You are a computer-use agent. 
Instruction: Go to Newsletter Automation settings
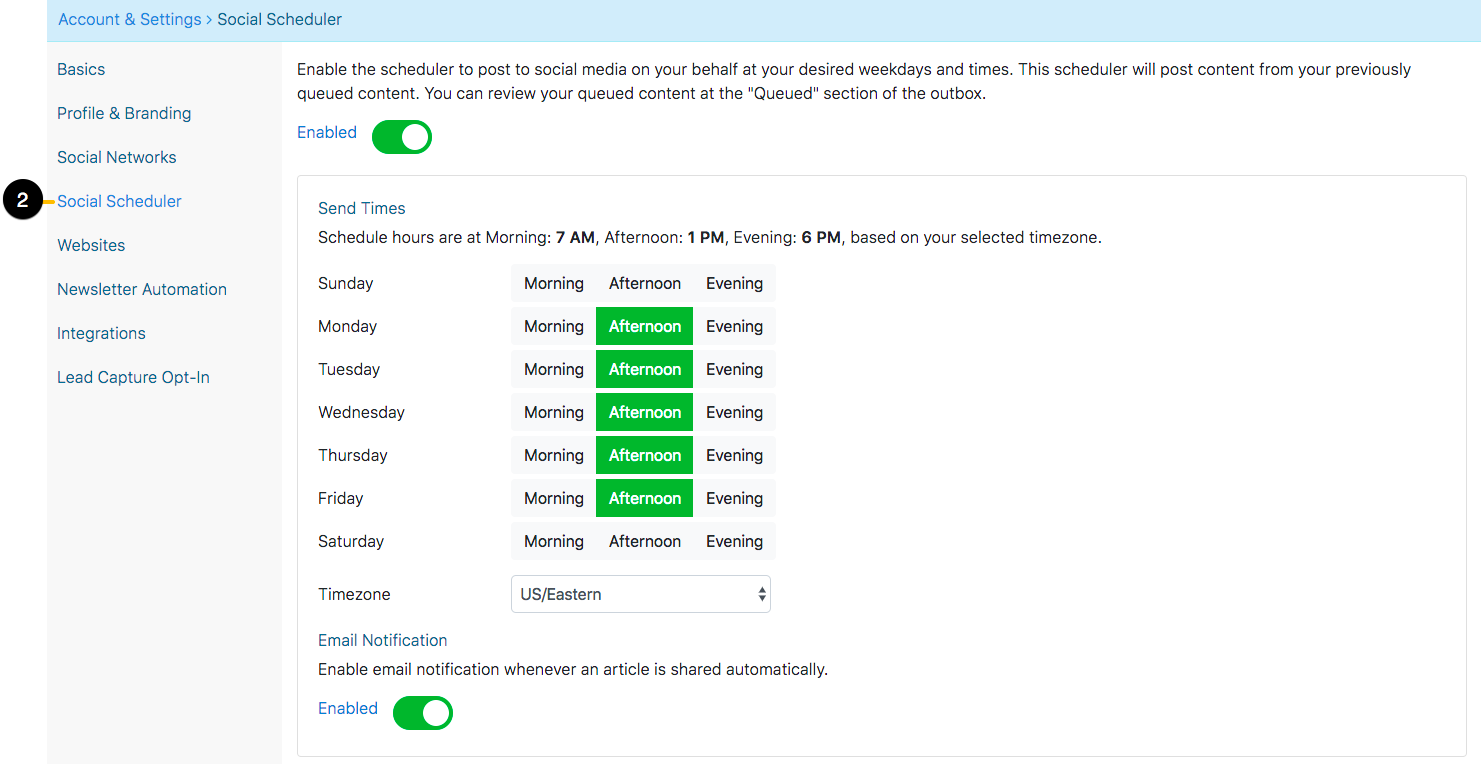point(141,289)
